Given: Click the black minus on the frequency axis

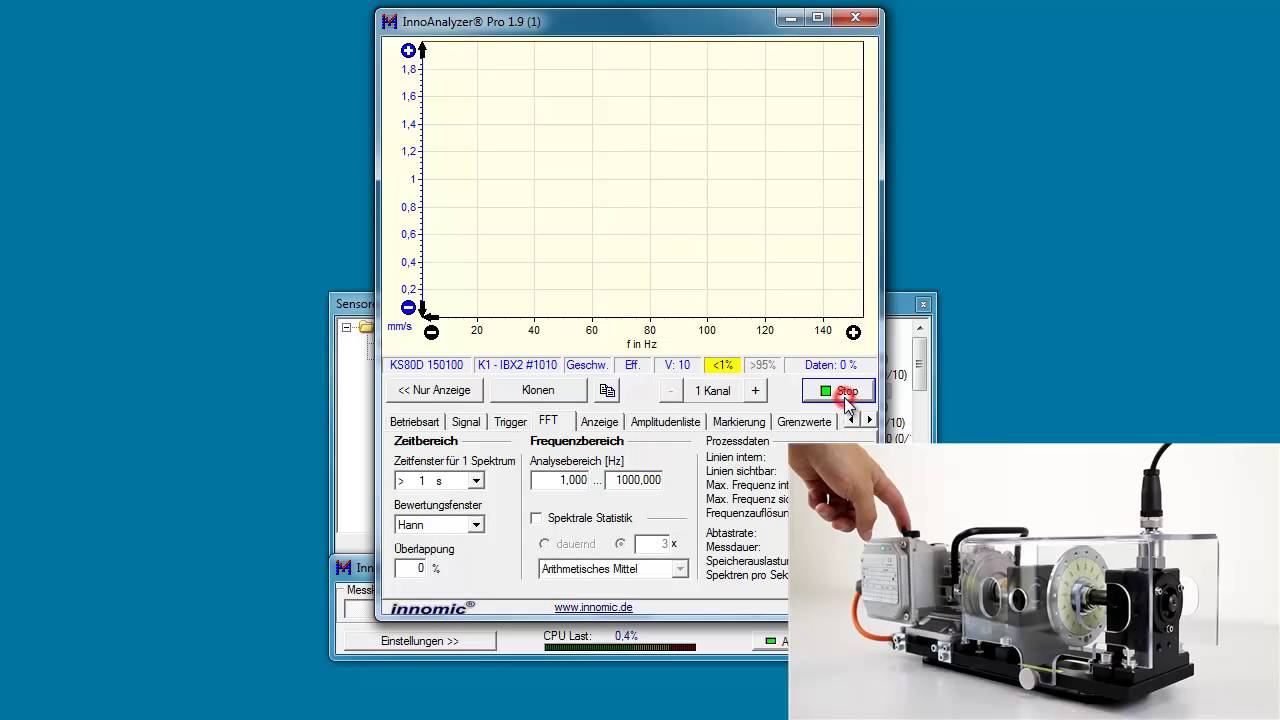Looking at the screenshot, I should [x=431, y=332].
